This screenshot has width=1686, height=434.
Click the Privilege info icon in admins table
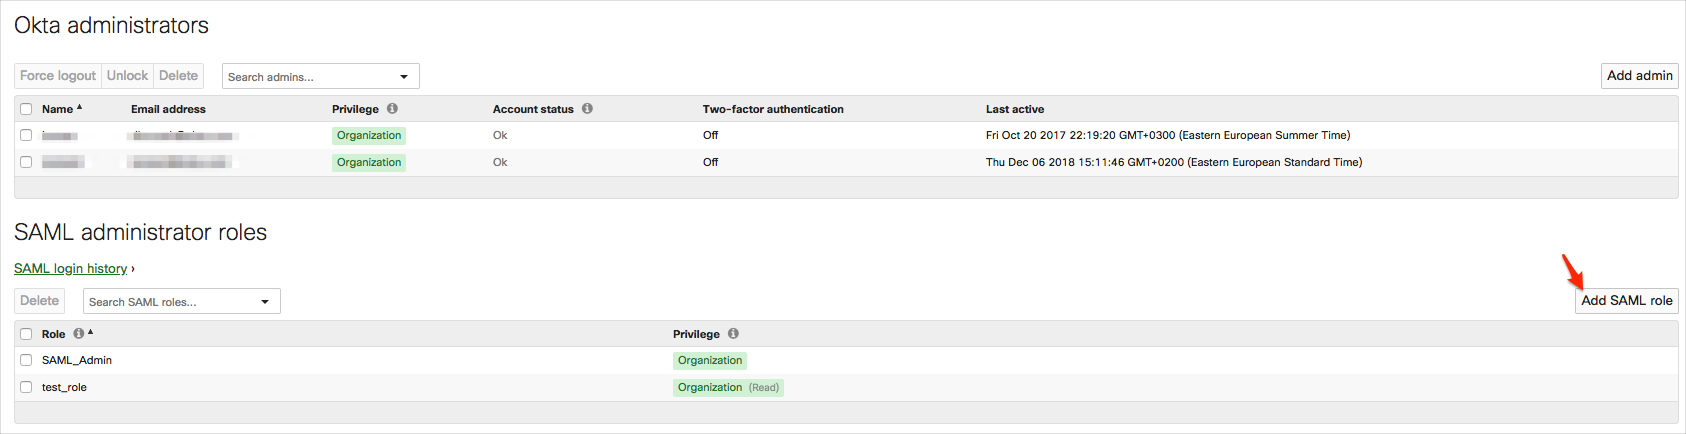click(x=392, y=109)
